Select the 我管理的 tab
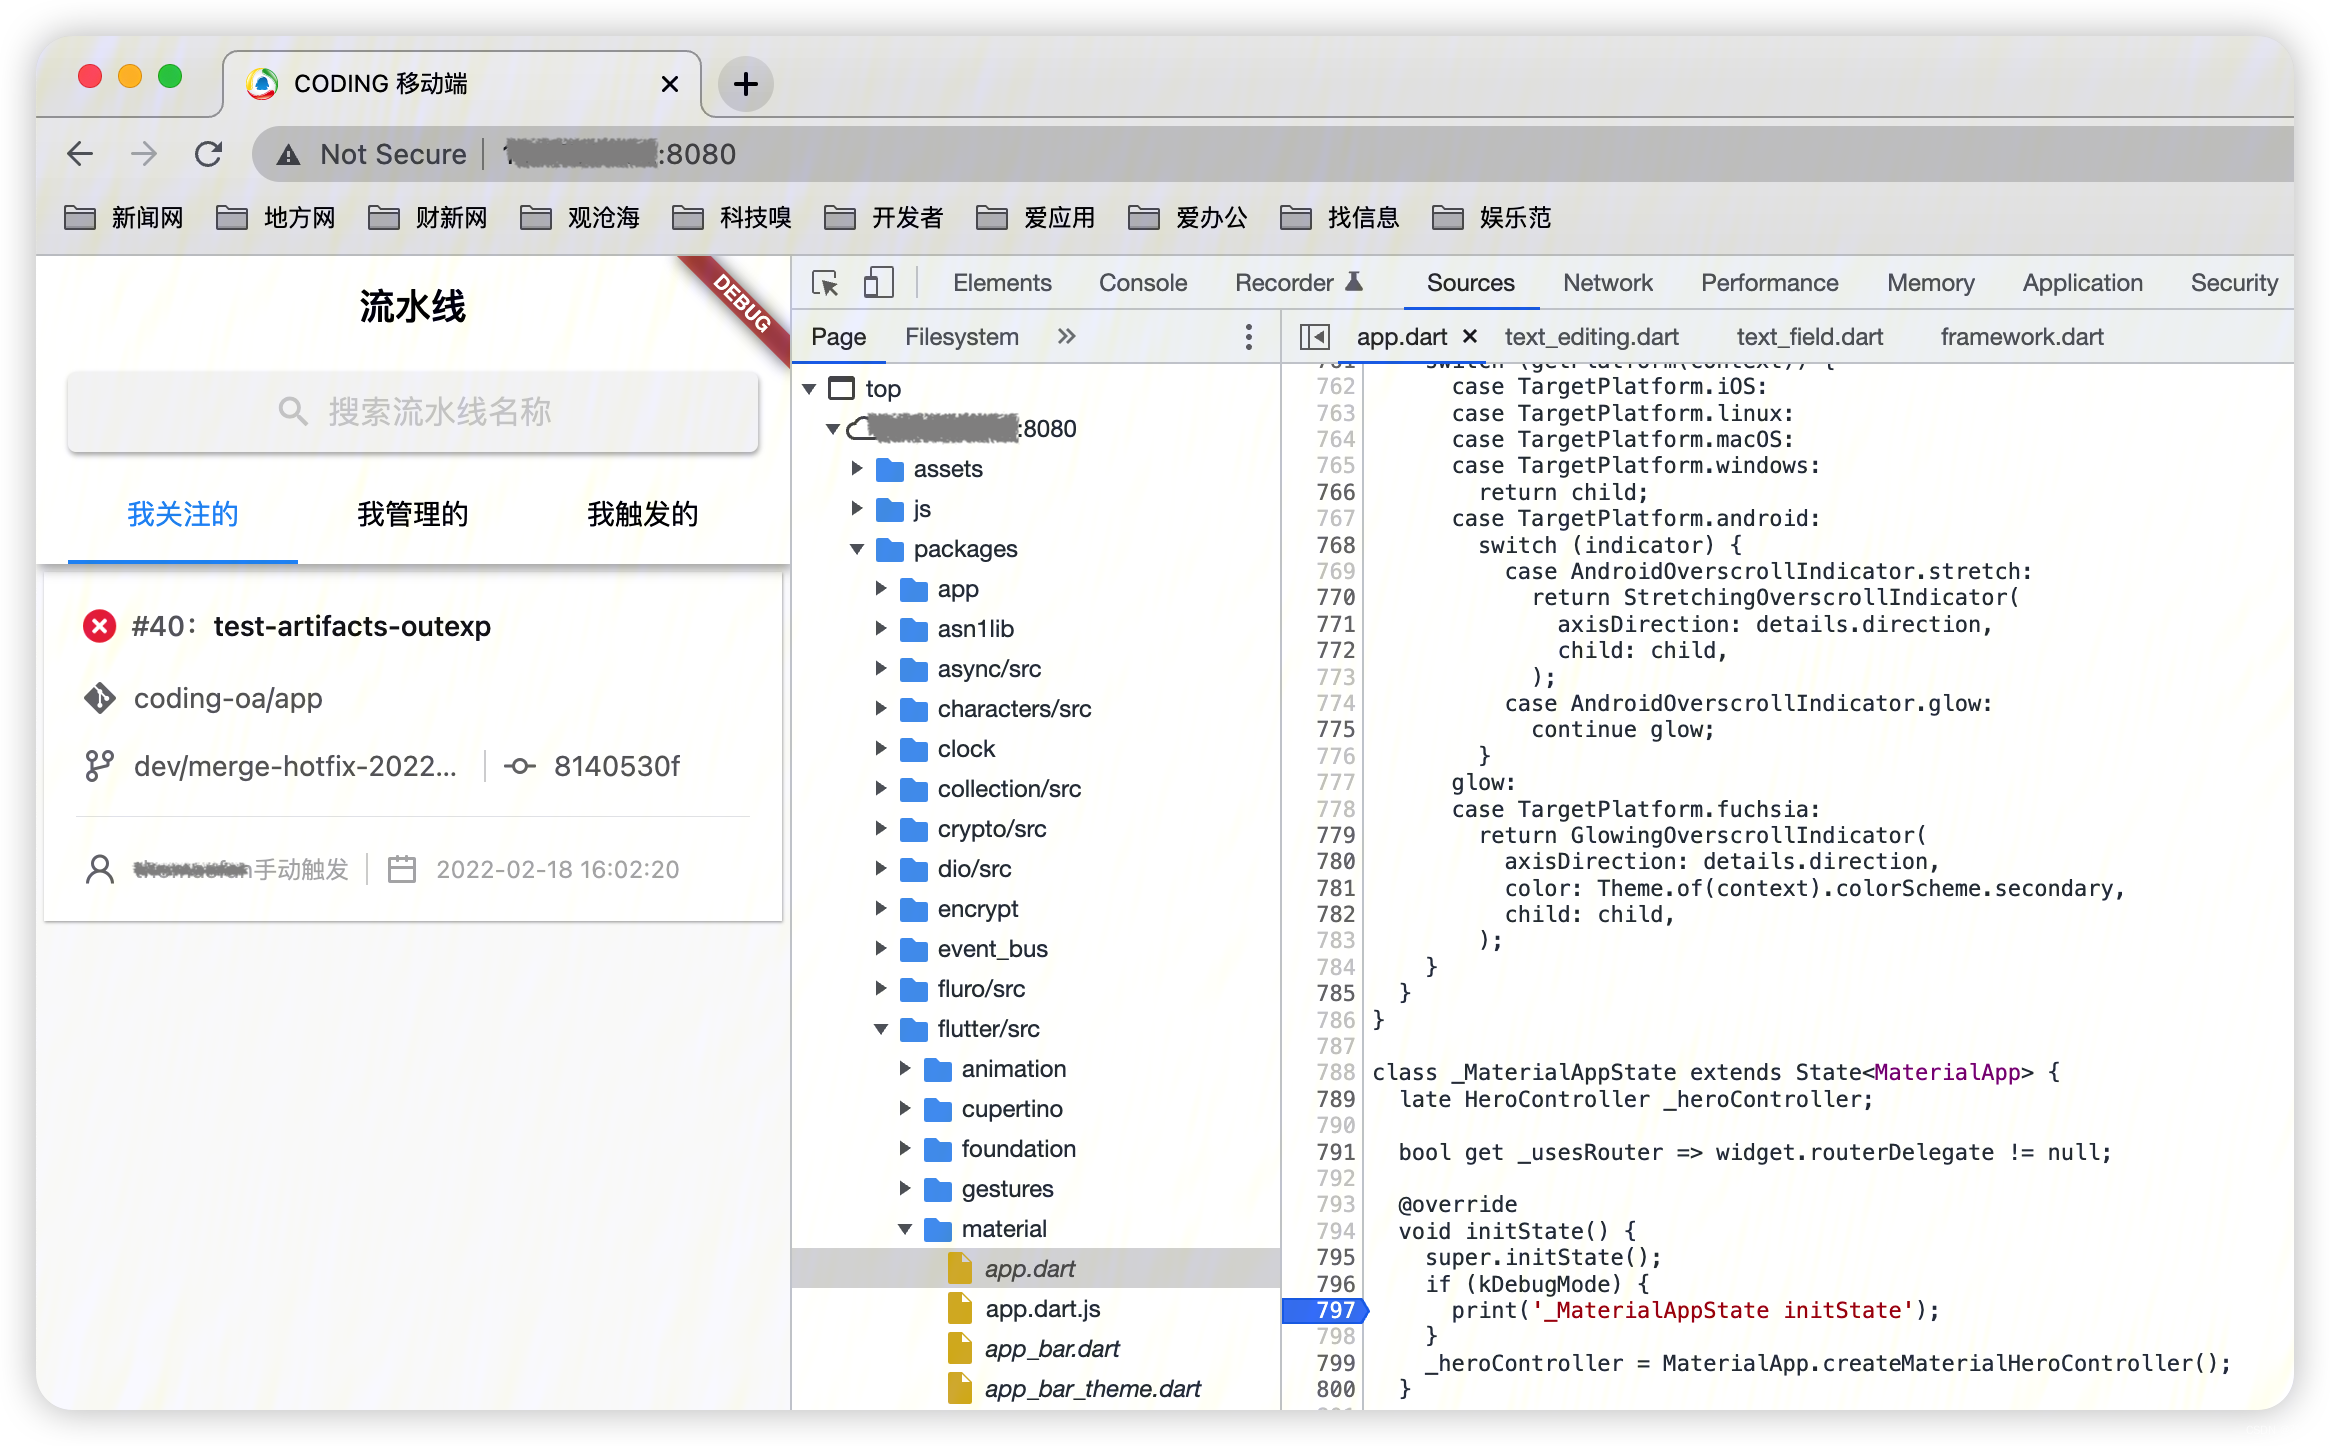This screenshot has width=2330, height=1446. point(413,514)
